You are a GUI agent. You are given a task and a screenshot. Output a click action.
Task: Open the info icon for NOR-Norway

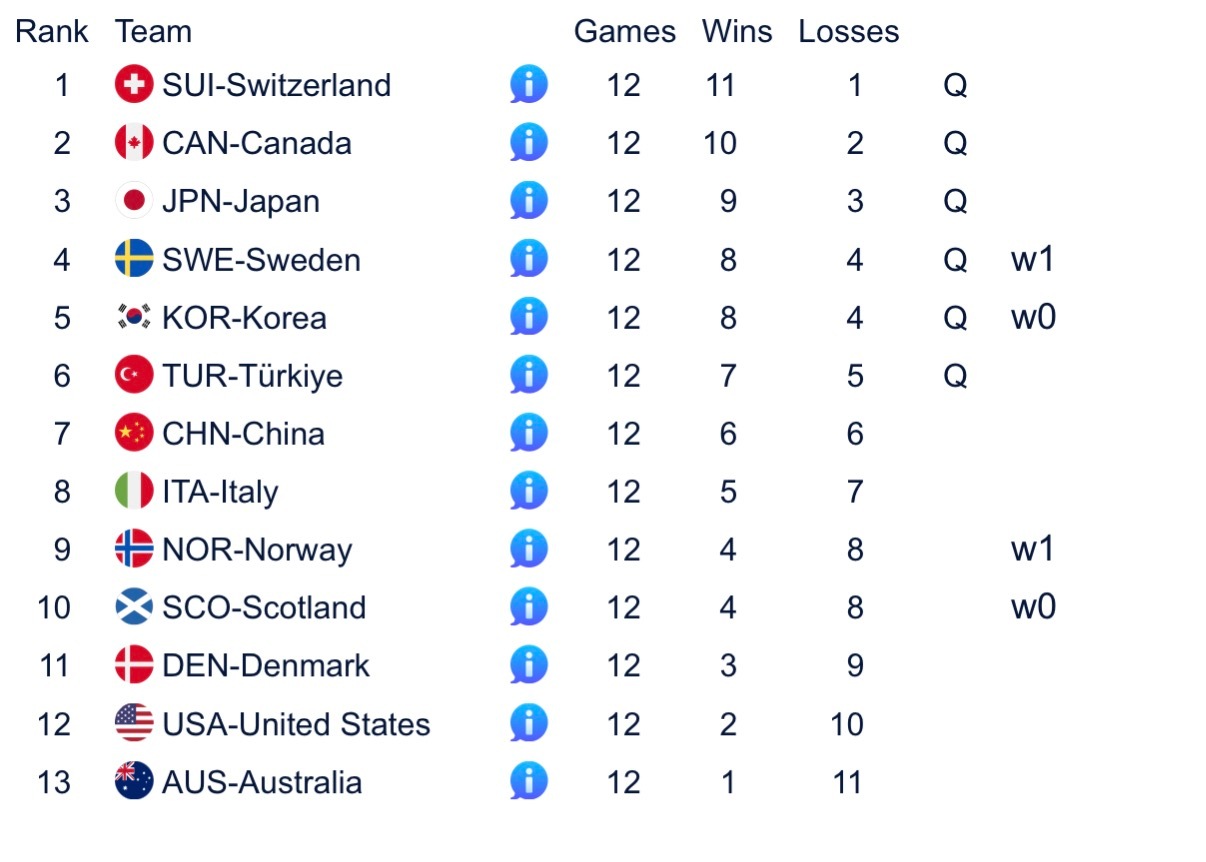[529, 549]
